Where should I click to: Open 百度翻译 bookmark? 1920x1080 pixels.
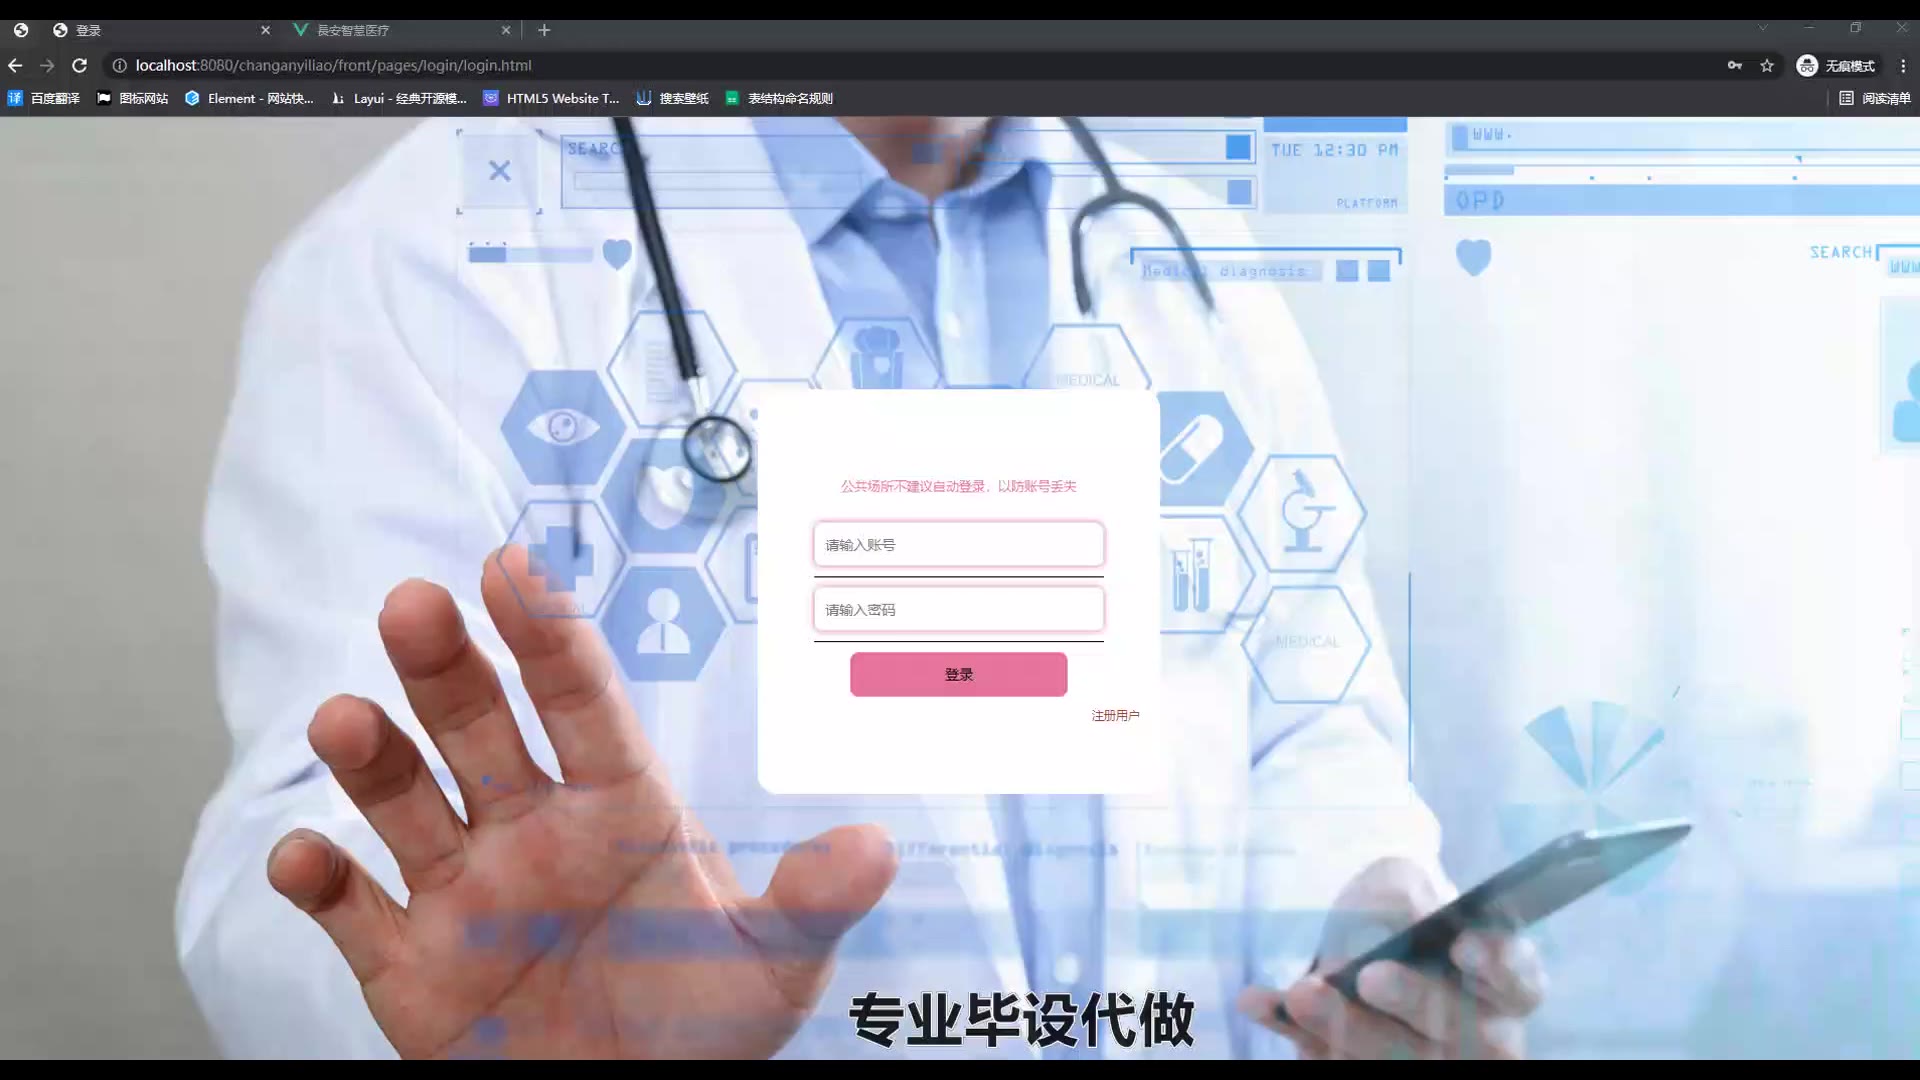pyautogui.click(x=44, y=98)
